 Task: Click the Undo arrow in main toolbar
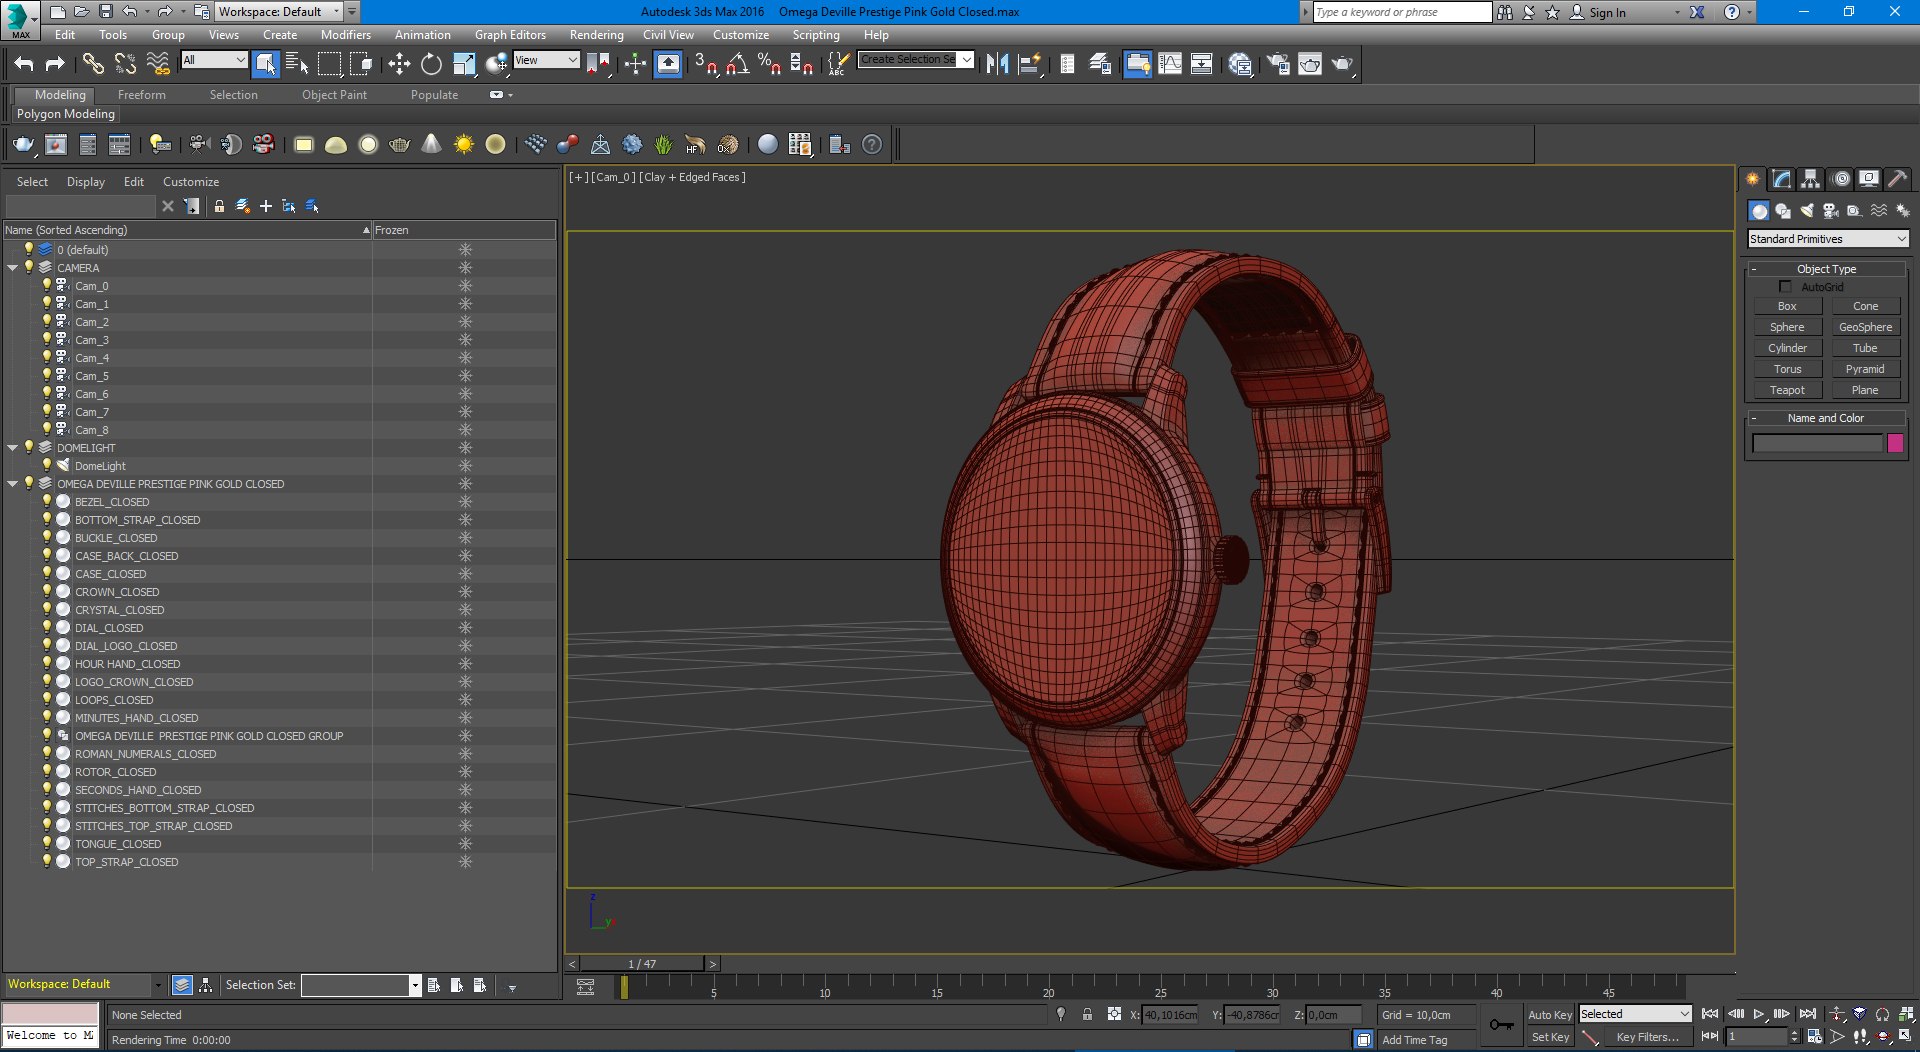(x=24, y=64)
